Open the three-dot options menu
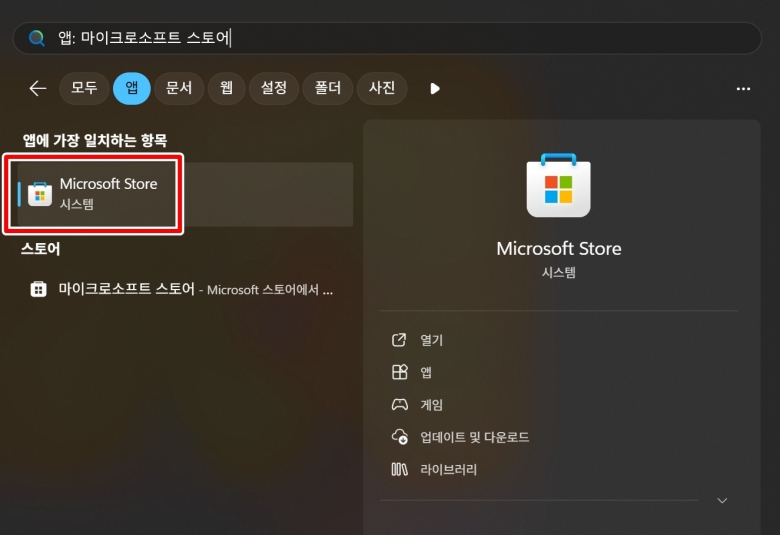780x535 pixels. pos(743,89)
